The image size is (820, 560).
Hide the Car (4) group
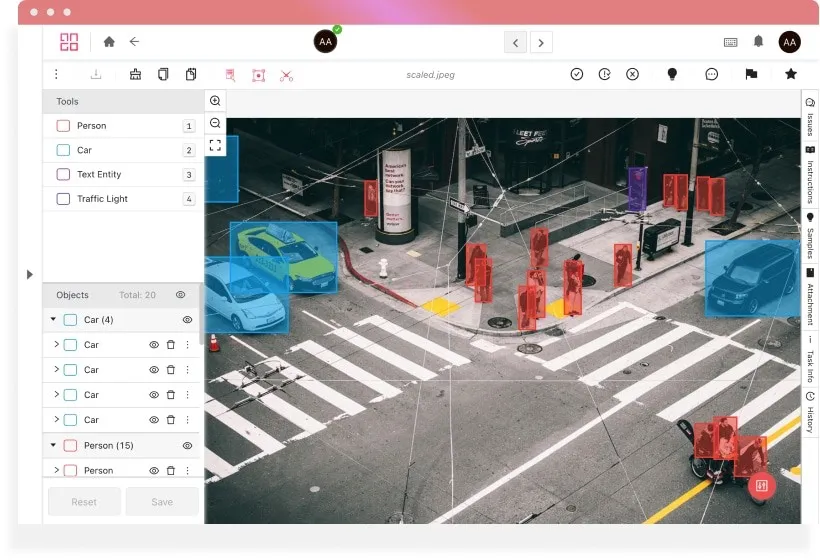click(187, 320)
